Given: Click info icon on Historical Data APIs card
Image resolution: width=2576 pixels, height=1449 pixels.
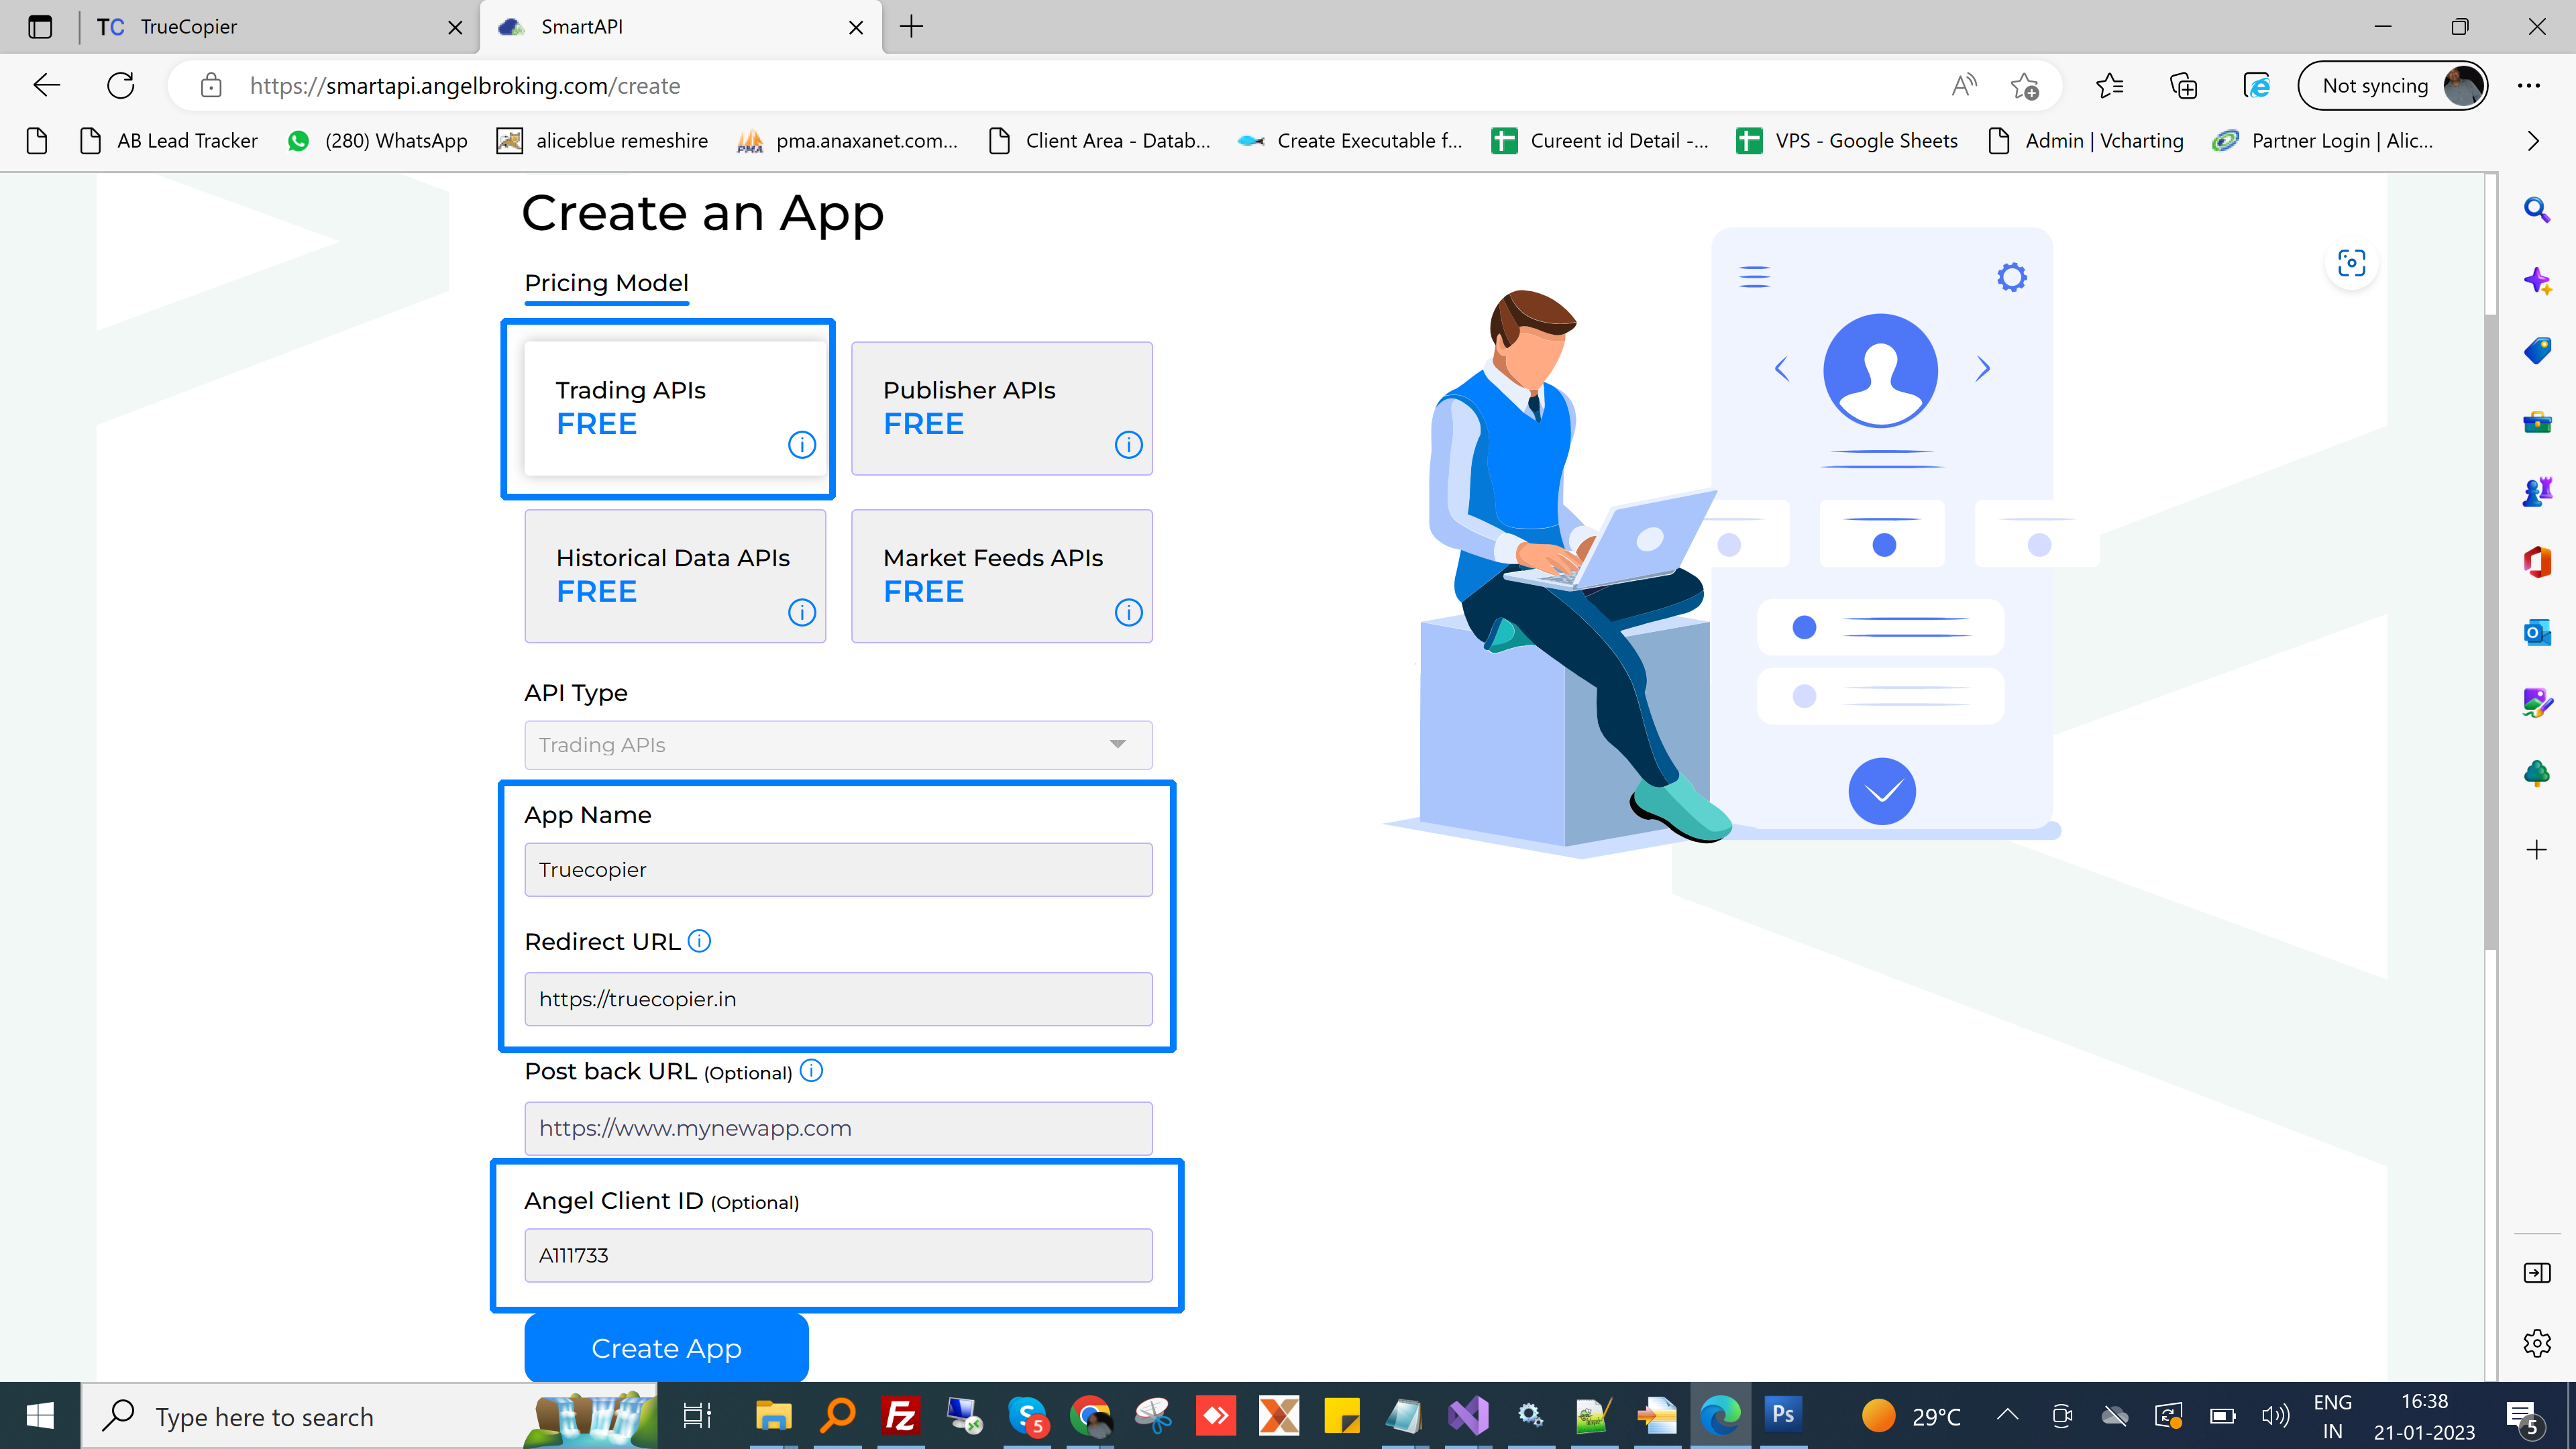Looking at the screenshot, I should point(802,612).
